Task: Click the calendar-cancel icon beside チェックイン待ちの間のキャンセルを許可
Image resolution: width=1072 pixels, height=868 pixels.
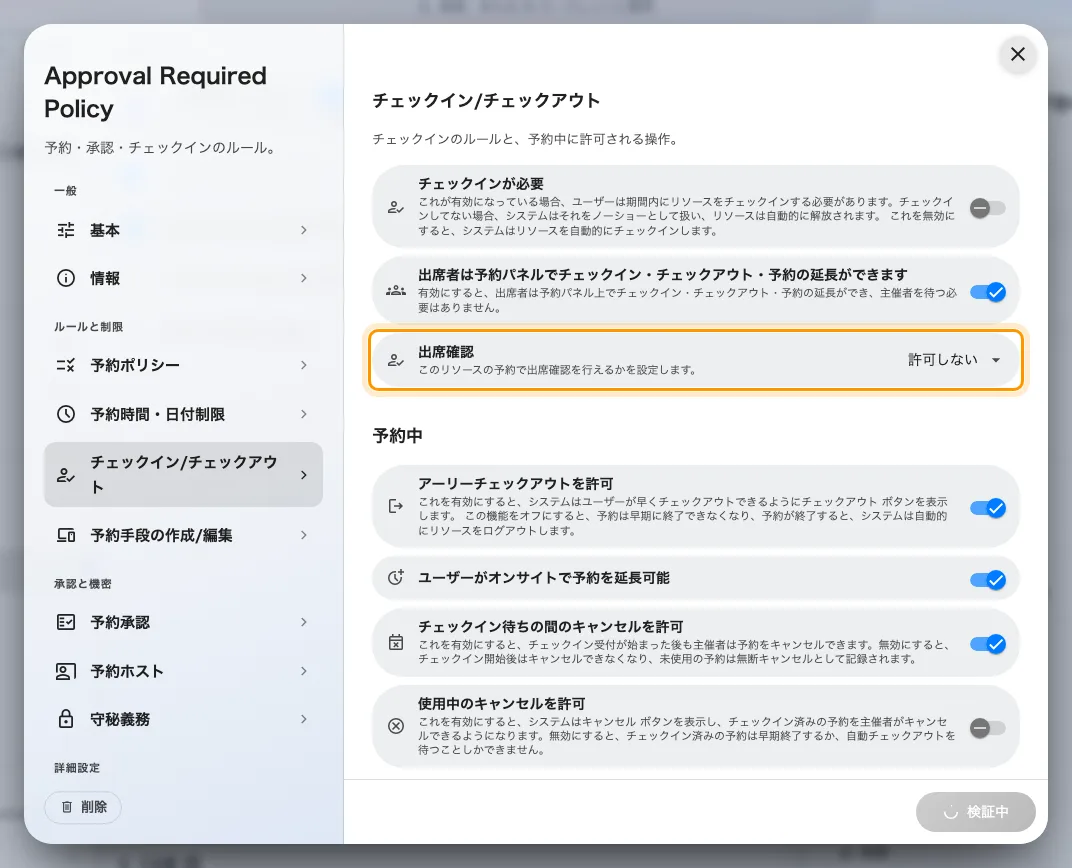Action: [396, 642]
